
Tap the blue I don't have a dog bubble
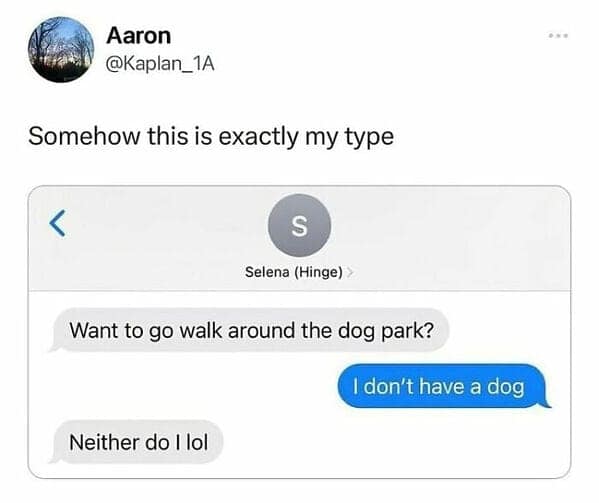click(444, 386)
